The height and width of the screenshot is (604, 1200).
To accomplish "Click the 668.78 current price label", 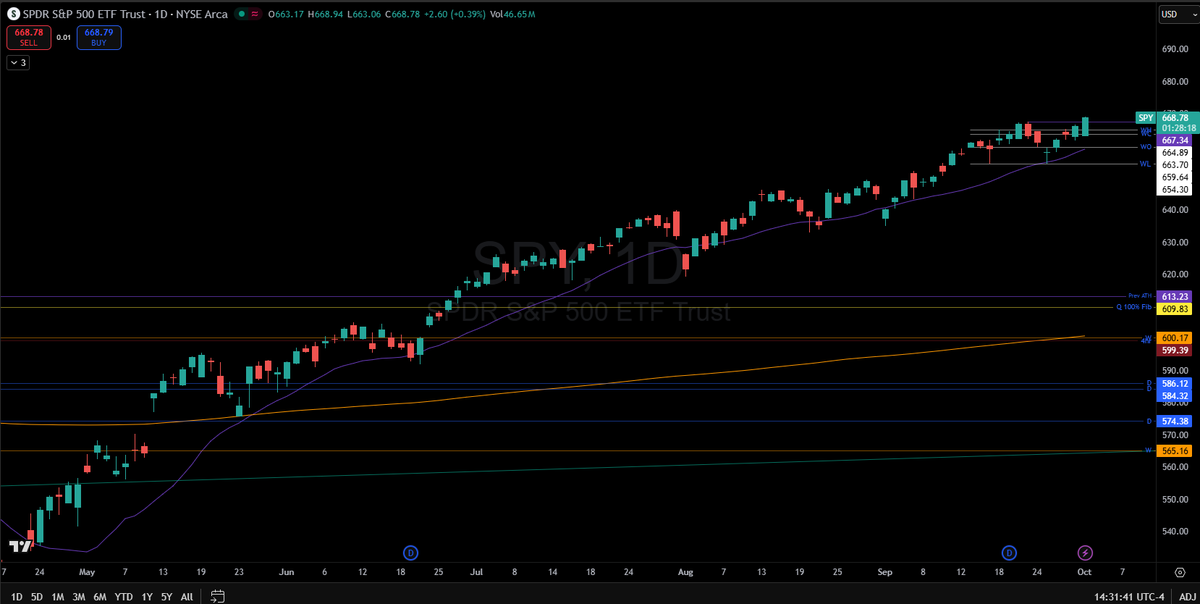I will (1175, 117).
